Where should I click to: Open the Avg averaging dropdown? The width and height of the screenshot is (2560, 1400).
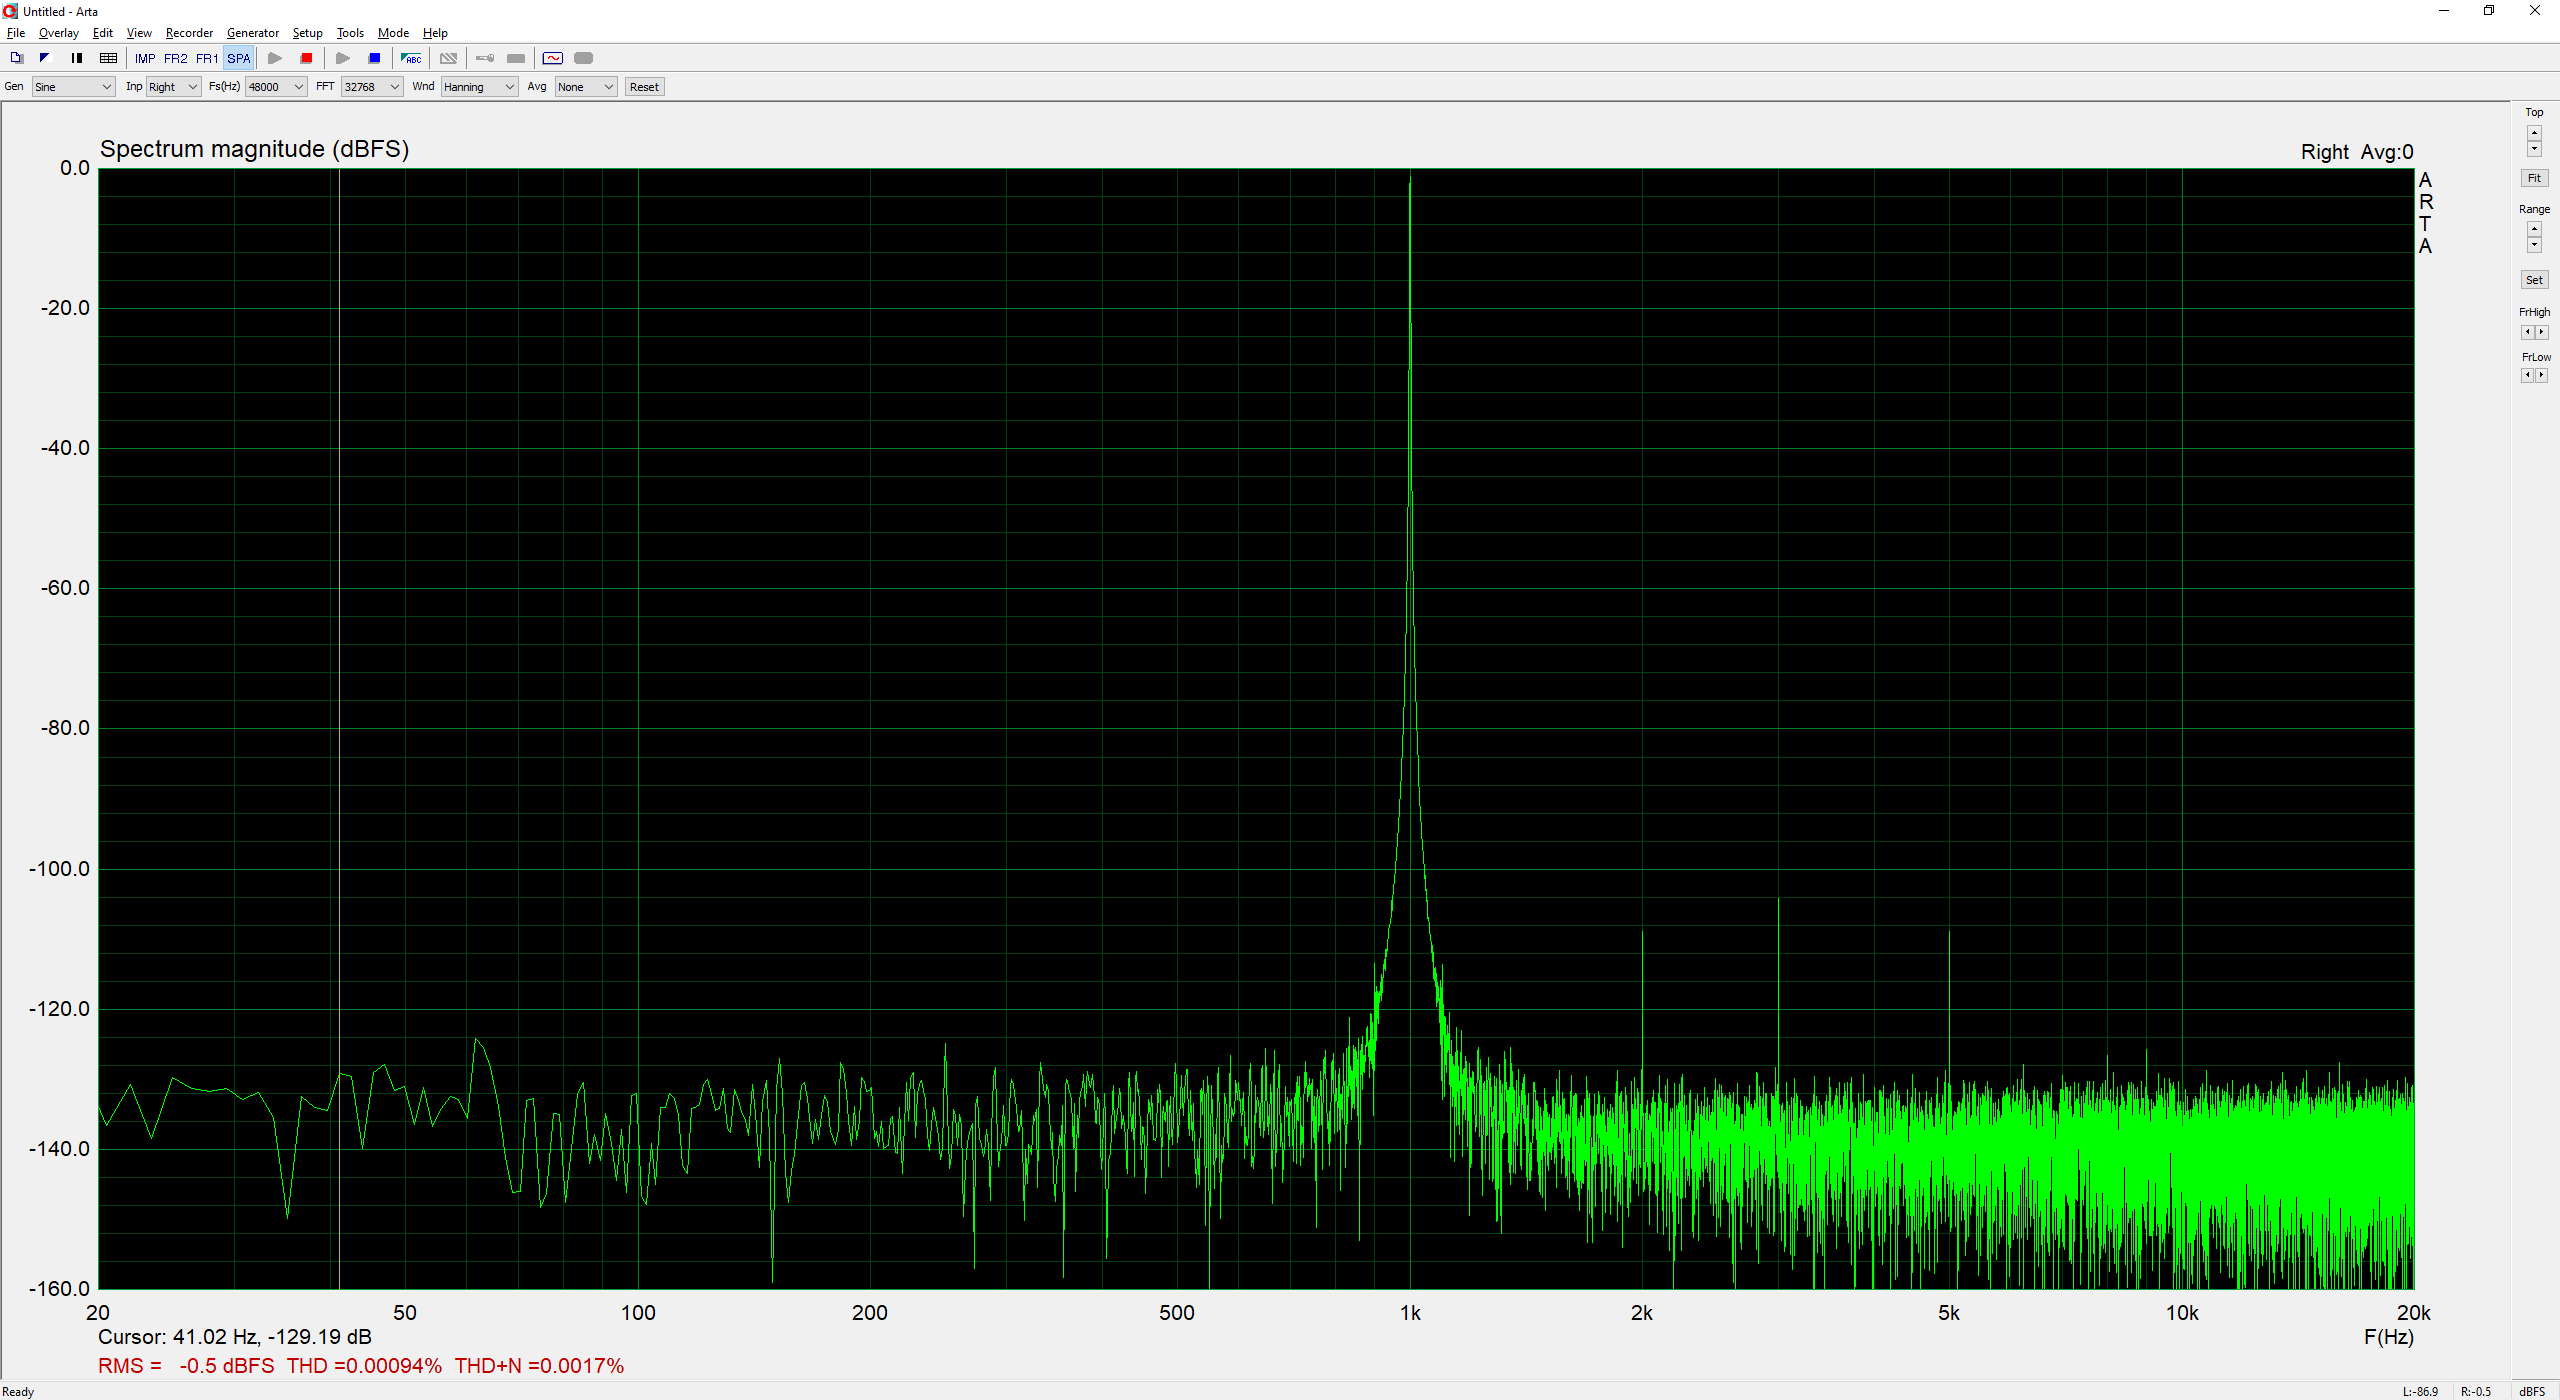coord(586,87)
